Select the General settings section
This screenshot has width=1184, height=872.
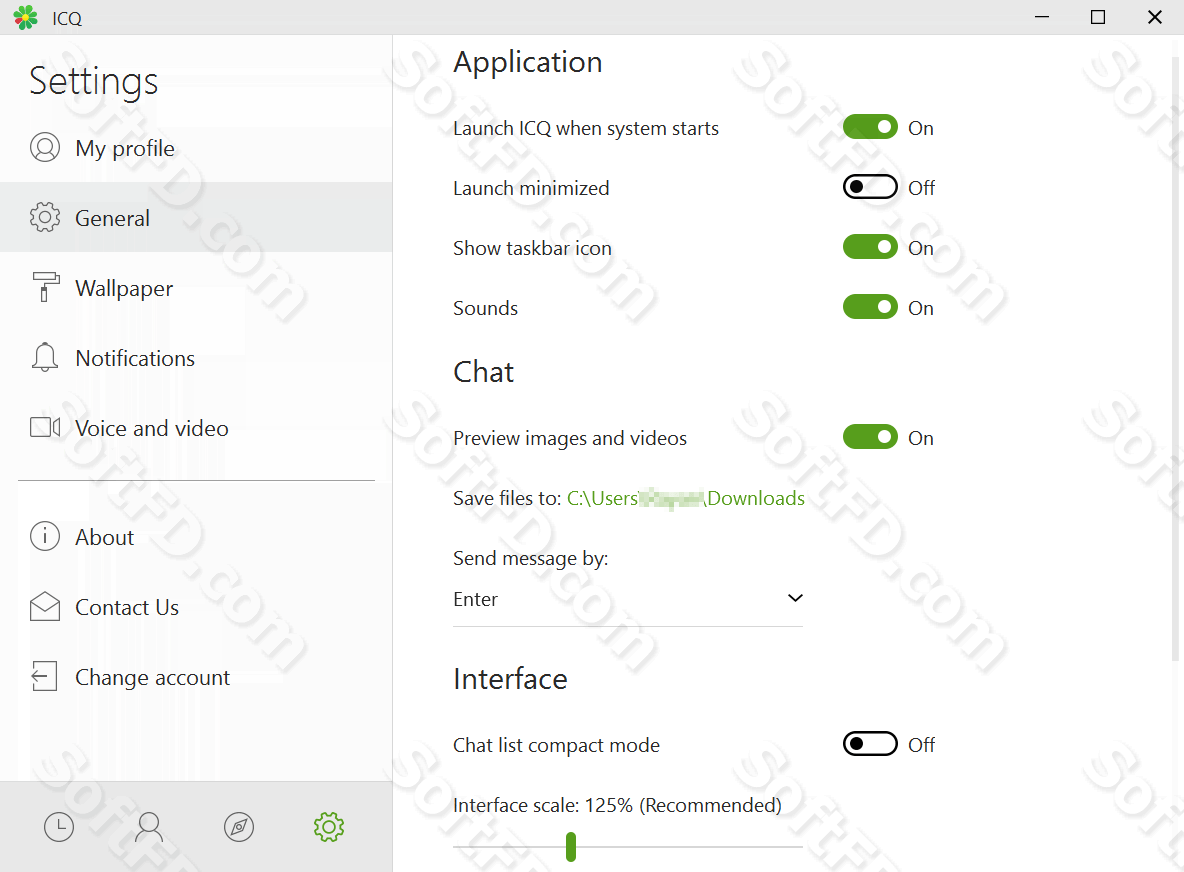click(x=196, y=217)
